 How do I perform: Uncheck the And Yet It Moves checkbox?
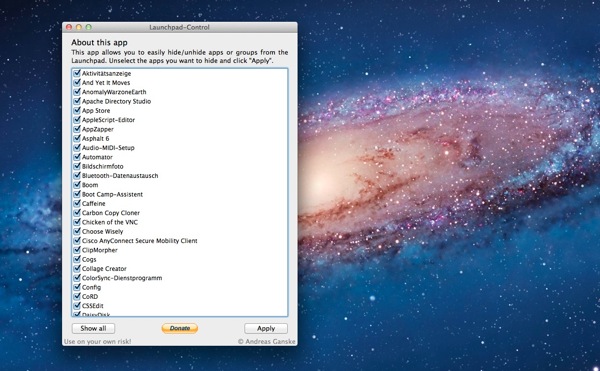pos(77,82)
